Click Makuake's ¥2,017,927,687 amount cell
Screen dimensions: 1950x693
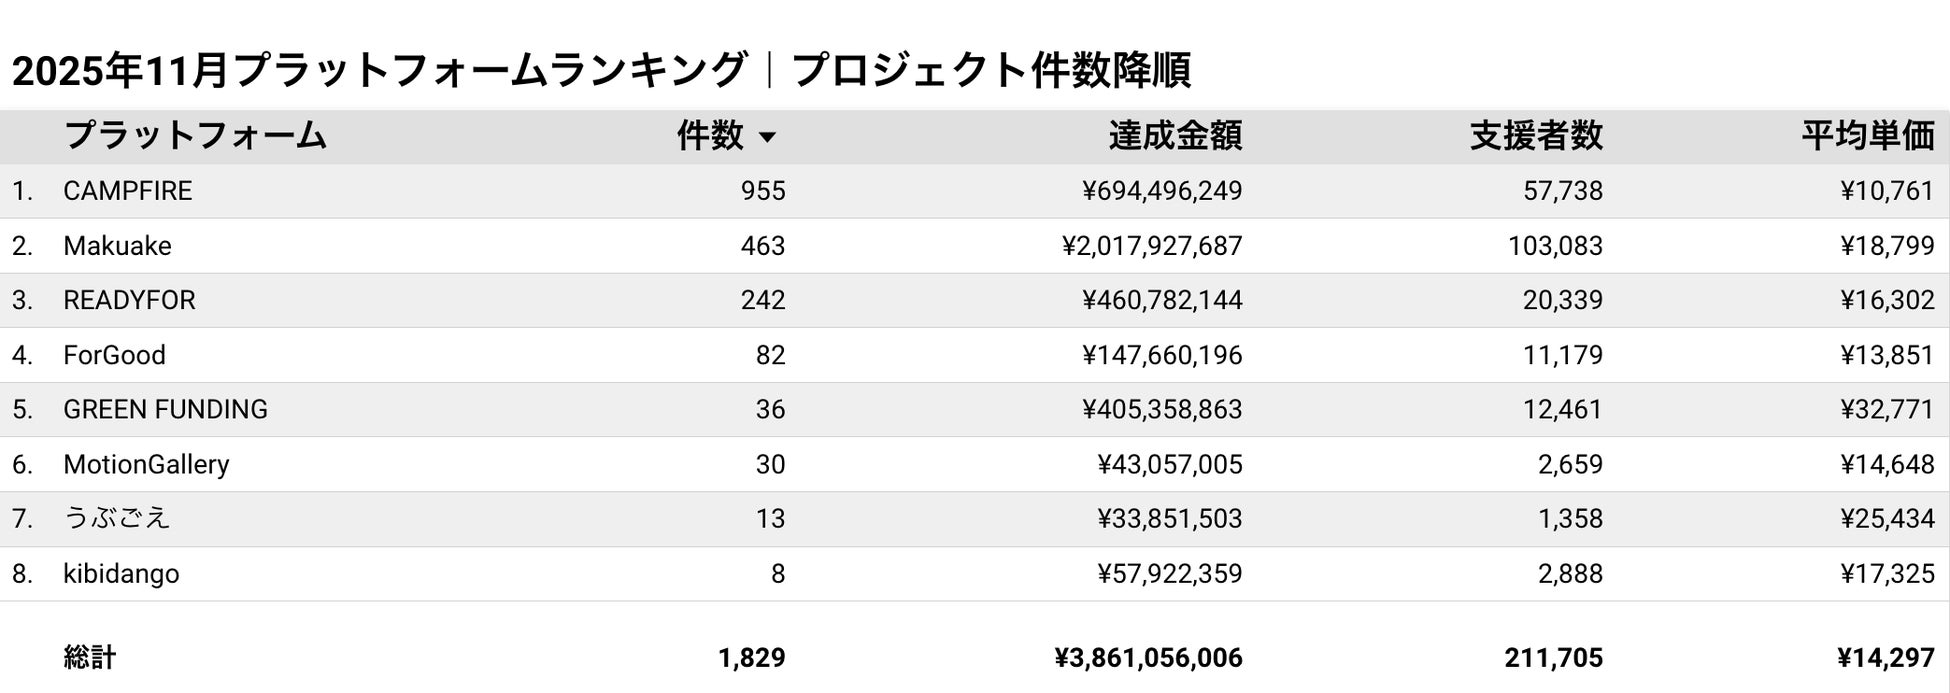click(1152, 246)
